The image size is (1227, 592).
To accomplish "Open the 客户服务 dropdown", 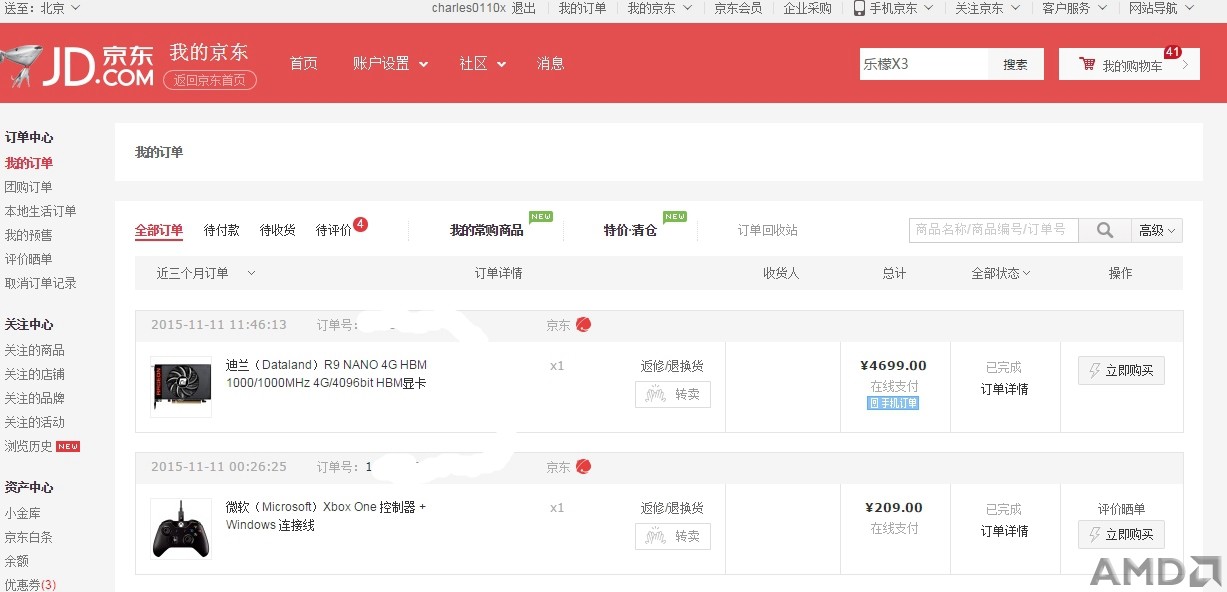I will 1074,8.
